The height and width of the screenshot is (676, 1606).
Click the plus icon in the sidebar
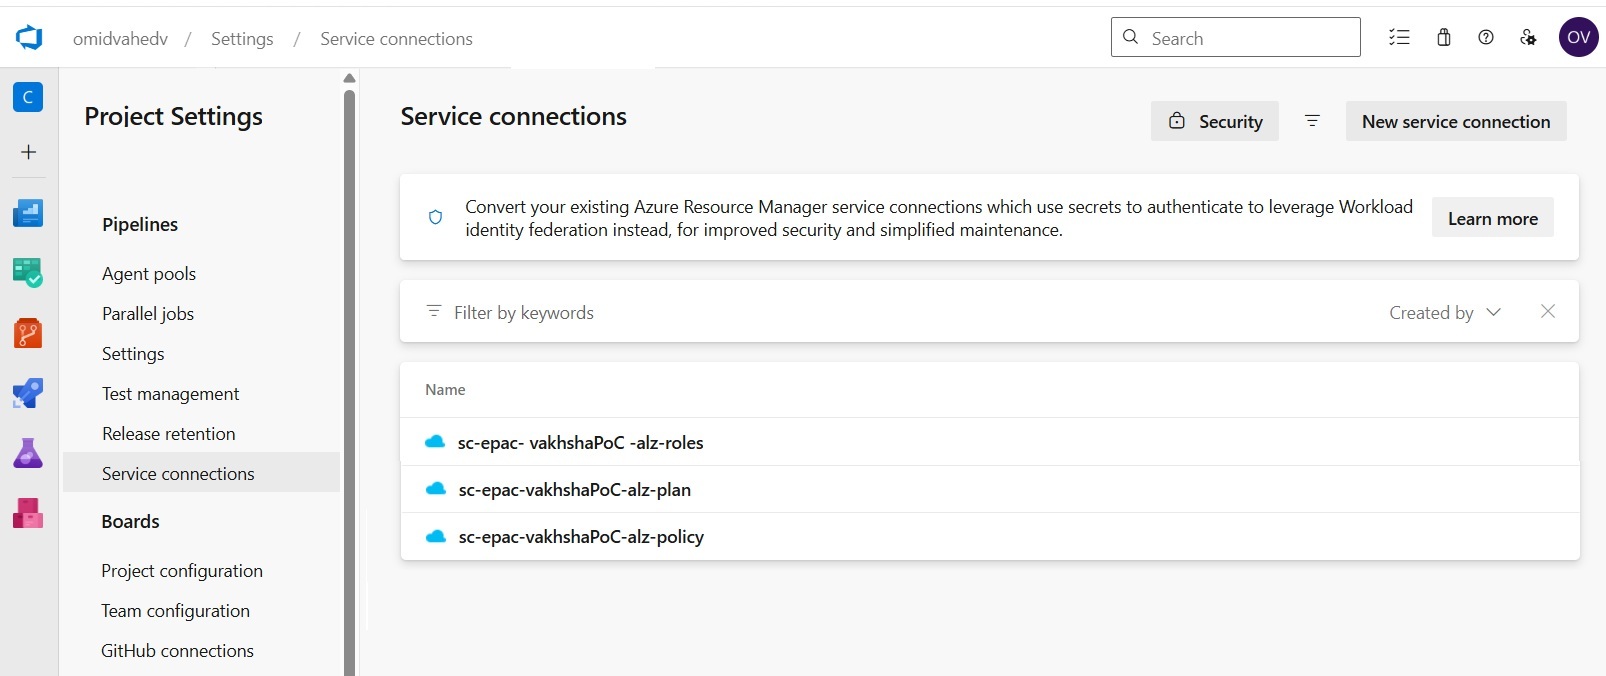click(28, 152)
